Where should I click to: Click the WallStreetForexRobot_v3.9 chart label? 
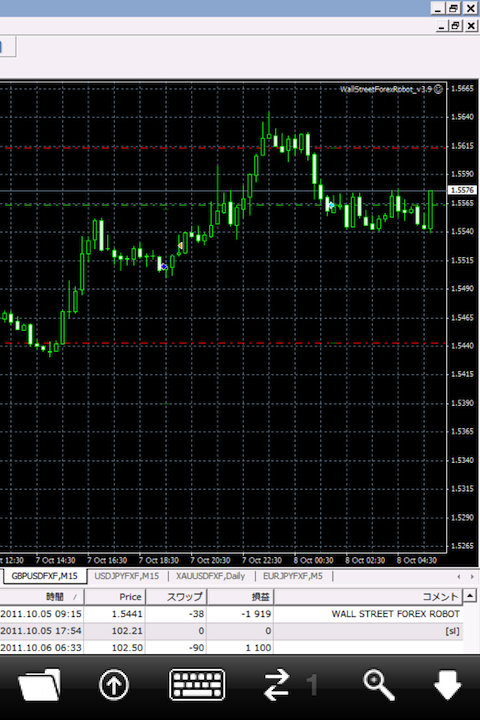coord(386,89)
